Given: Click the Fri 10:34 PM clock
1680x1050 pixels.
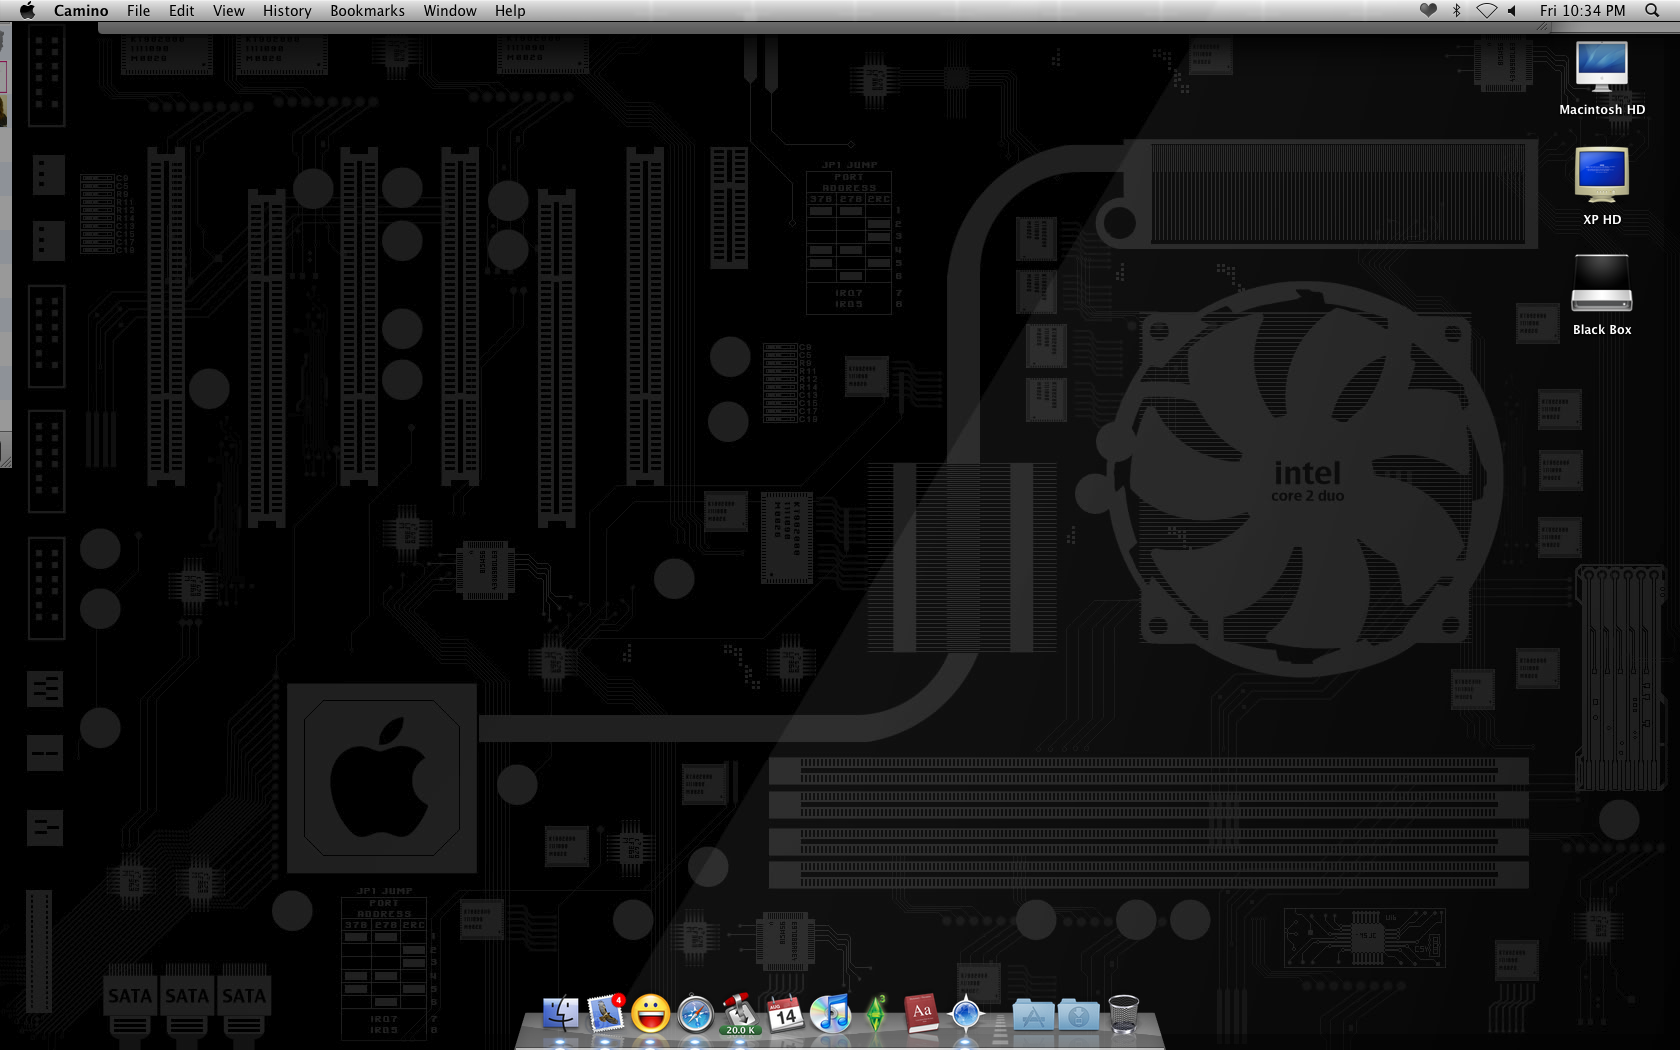Looking at the screenshot, I should [x=1582, y=10].
